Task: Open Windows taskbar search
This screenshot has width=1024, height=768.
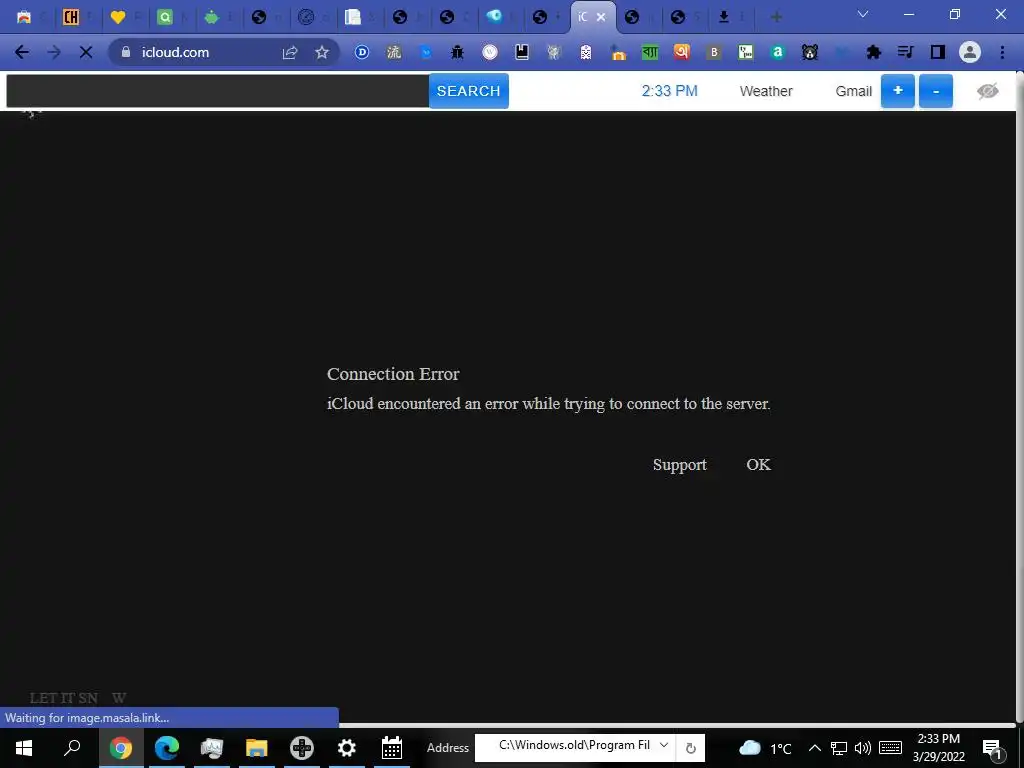Action: click(72, 748)
